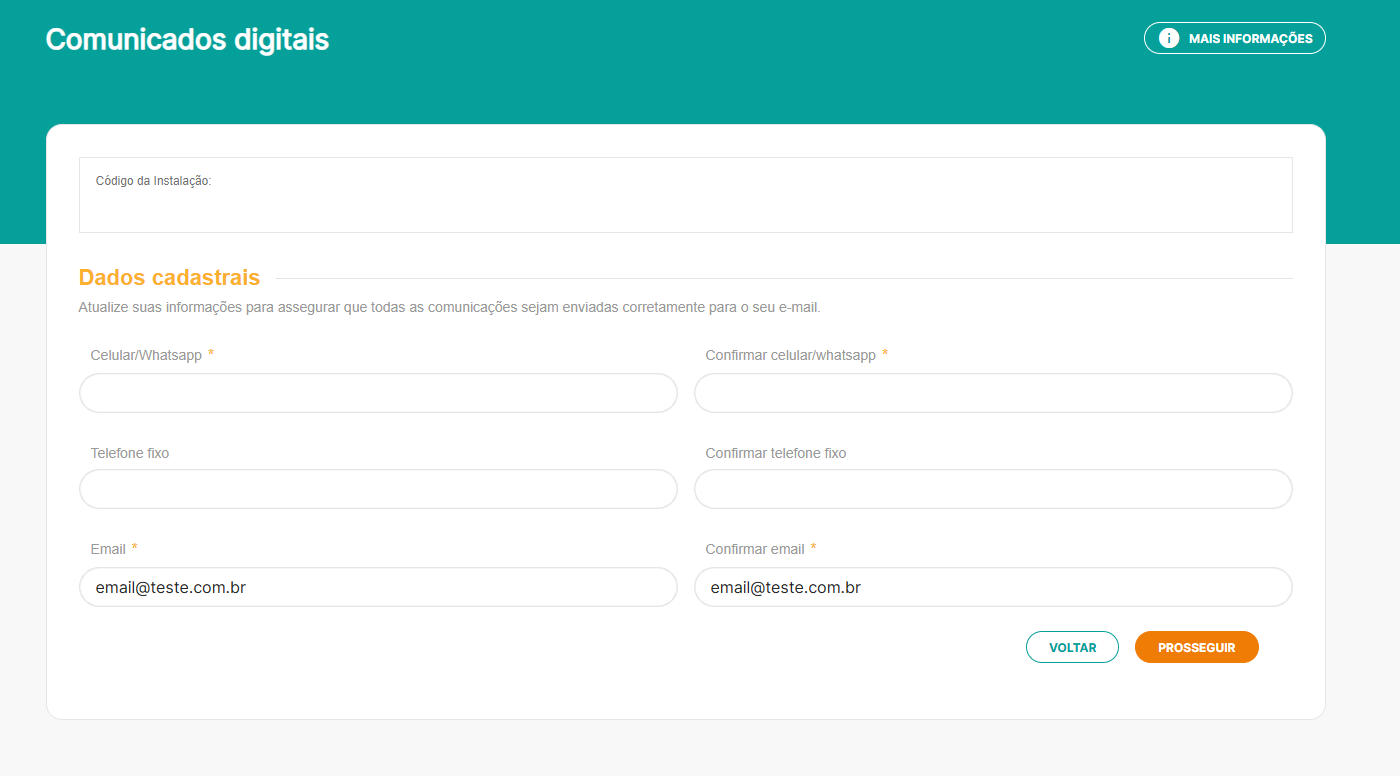Click the Atualize suas informações description text
This screenshot has width=1400, height=776.
pos(449,308)
